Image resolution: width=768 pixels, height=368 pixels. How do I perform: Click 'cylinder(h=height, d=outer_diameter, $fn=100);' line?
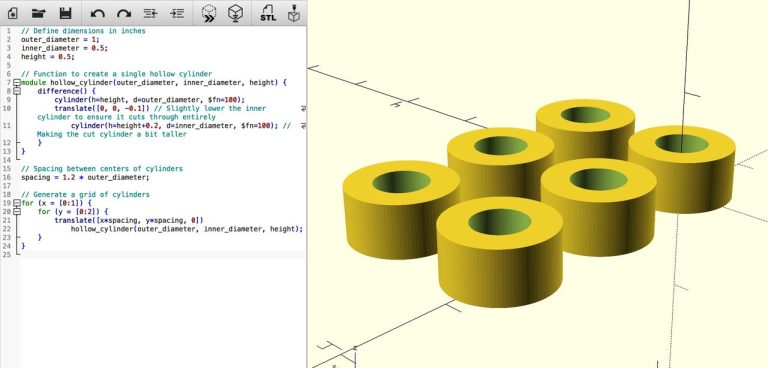[149, 99]
